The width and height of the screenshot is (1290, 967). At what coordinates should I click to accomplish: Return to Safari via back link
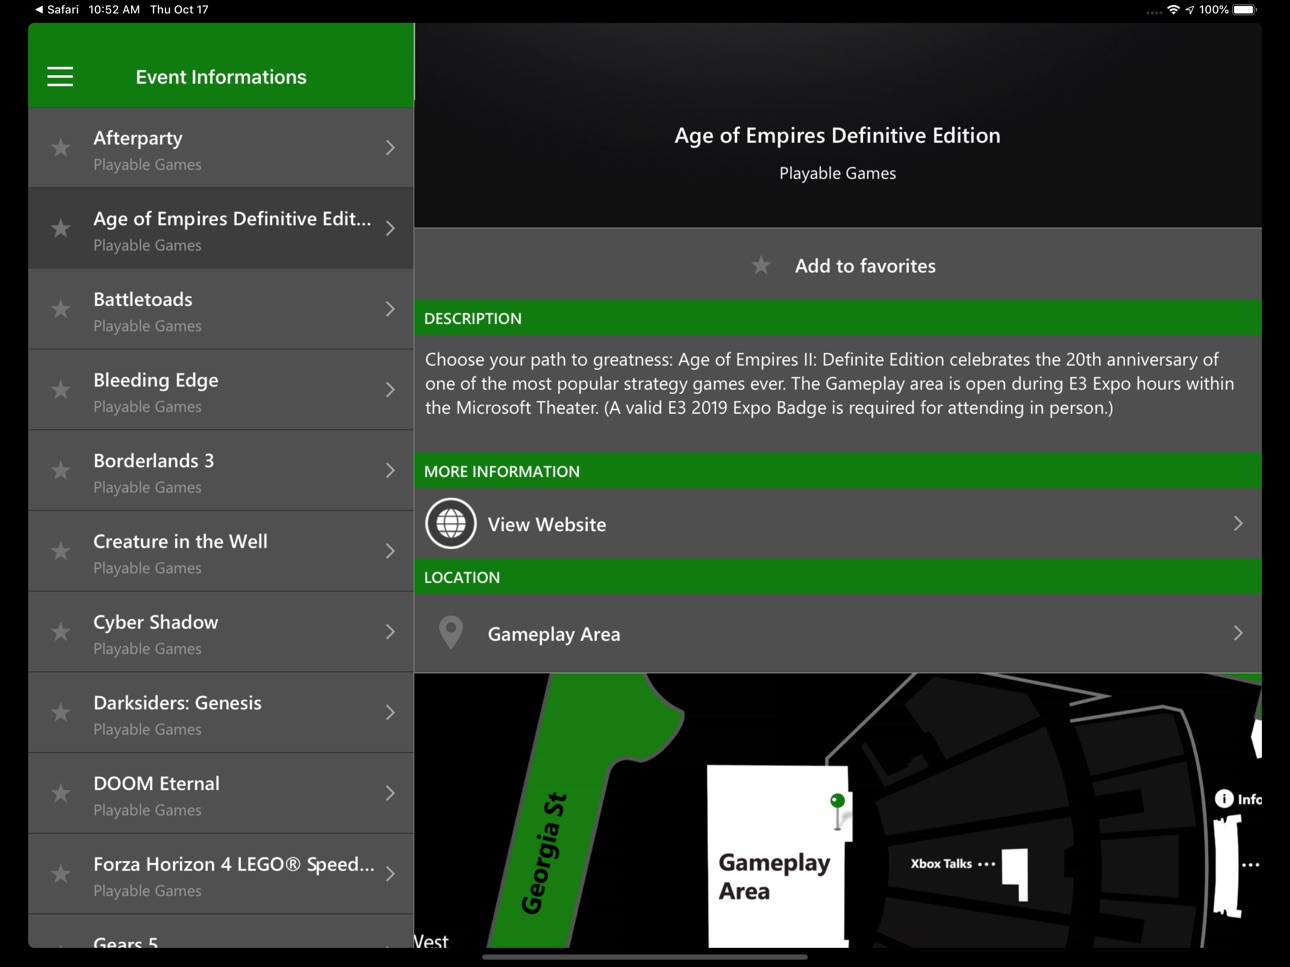click(57, 10)
